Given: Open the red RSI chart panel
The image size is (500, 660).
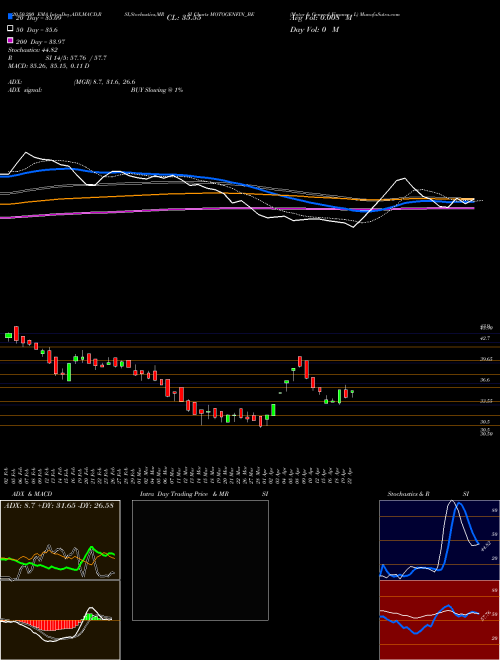Looking at the screenshot, I should [439, 620].
